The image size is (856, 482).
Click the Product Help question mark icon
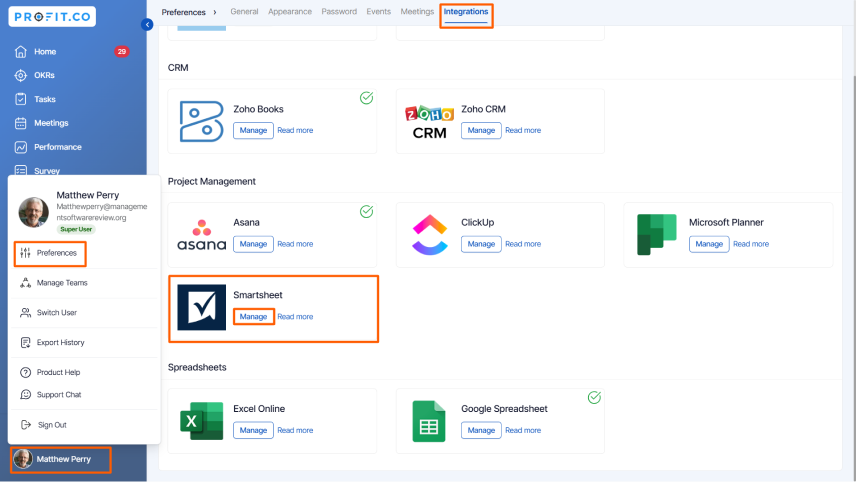[25, 372]
